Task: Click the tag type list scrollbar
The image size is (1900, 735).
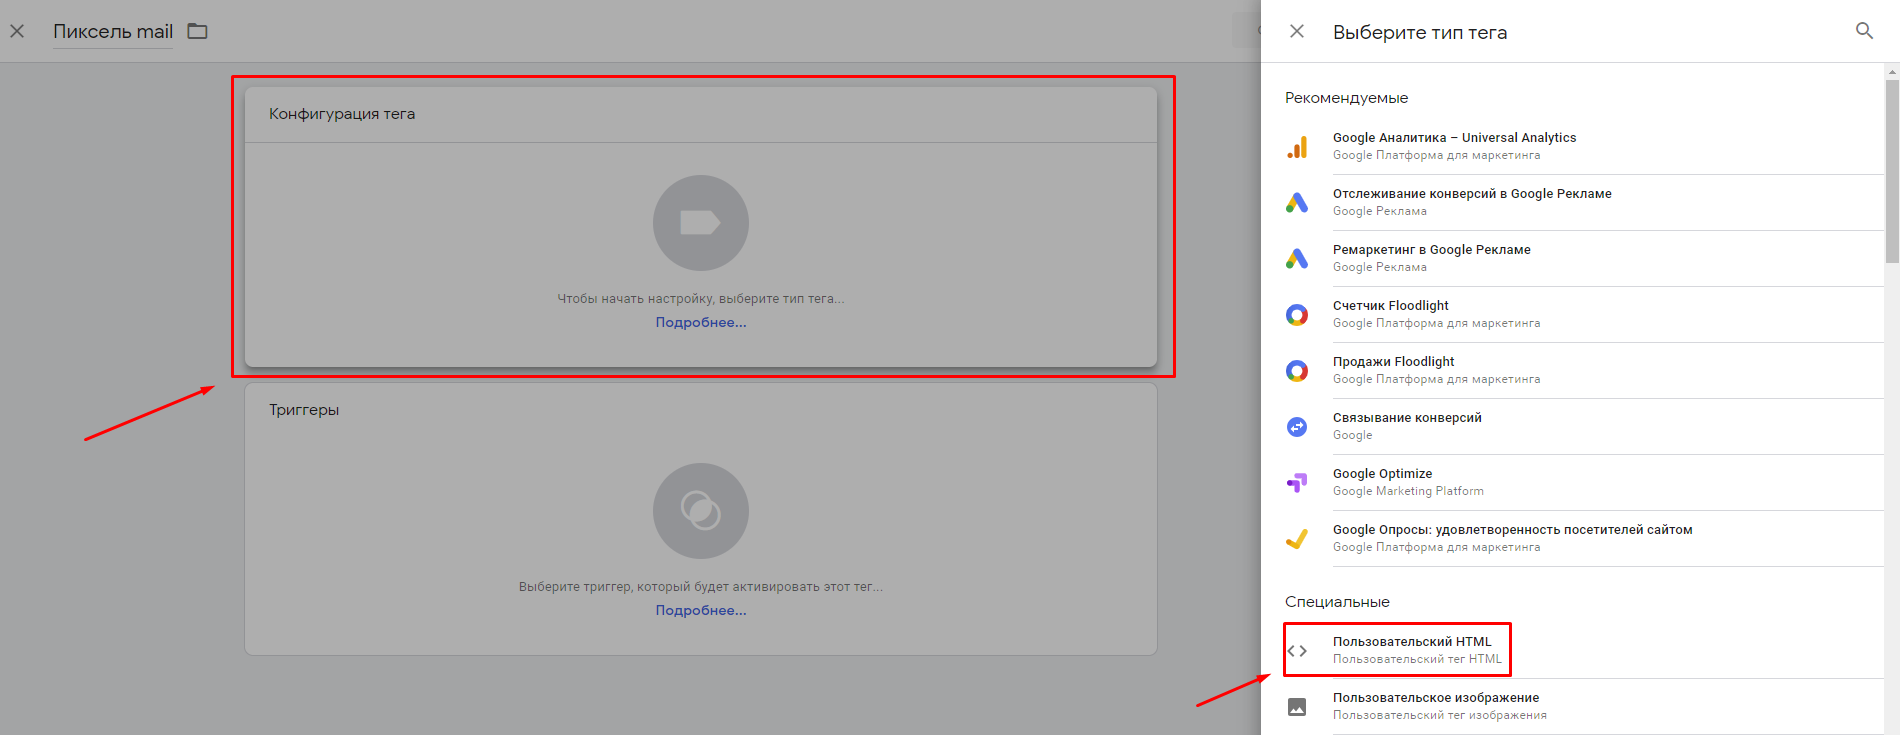Action: click(x=1891, y=170)
